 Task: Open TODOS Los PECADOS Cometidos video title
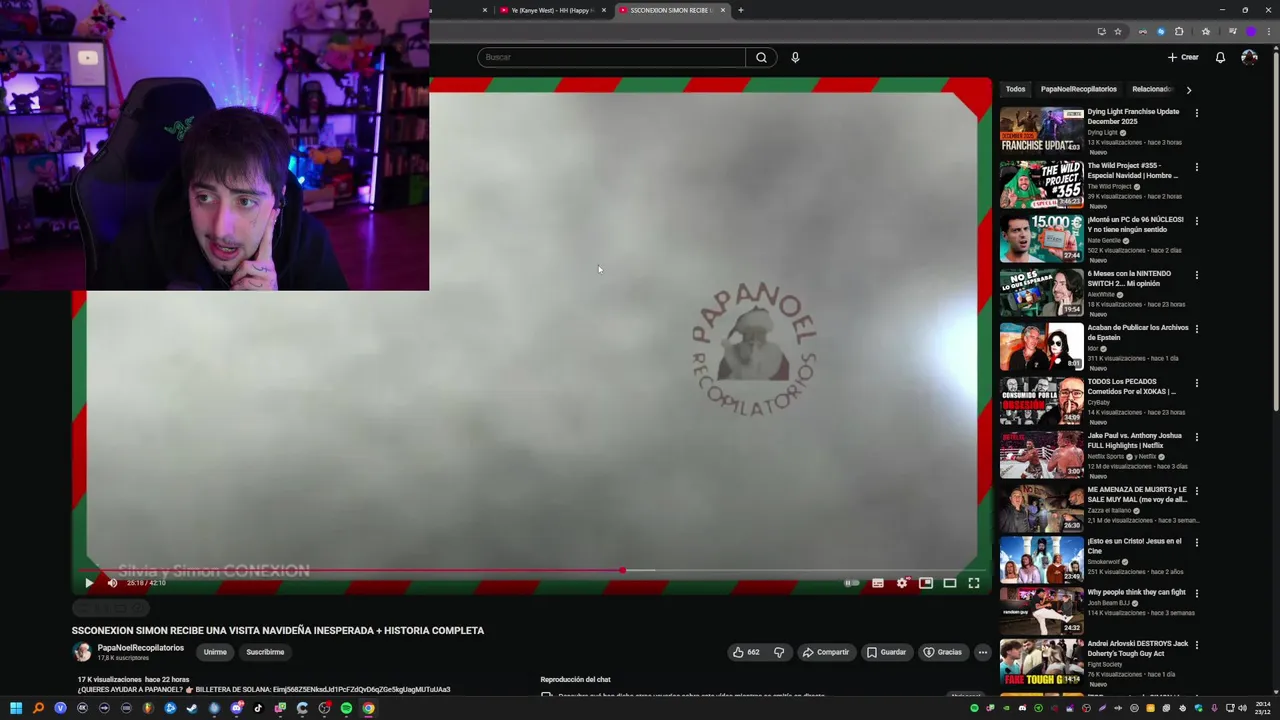[1131, 386]
